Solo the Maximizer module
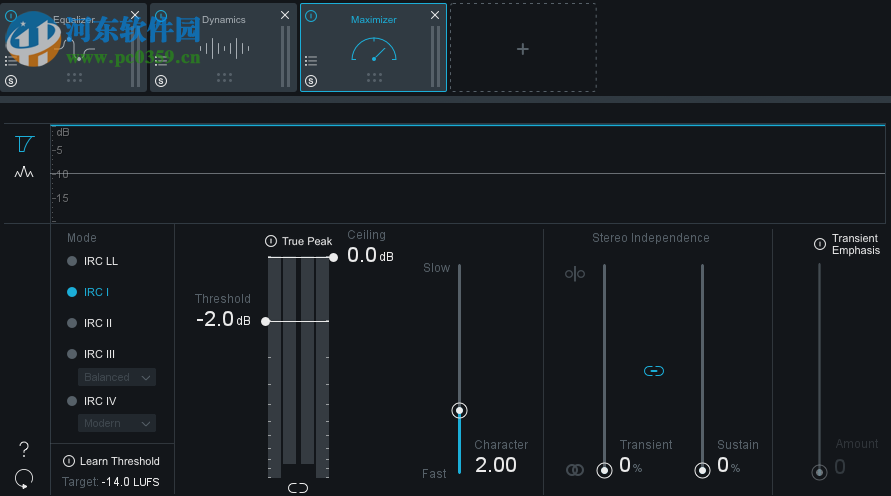Viewport: 891px width, 496px height. [x=311, y=81]
